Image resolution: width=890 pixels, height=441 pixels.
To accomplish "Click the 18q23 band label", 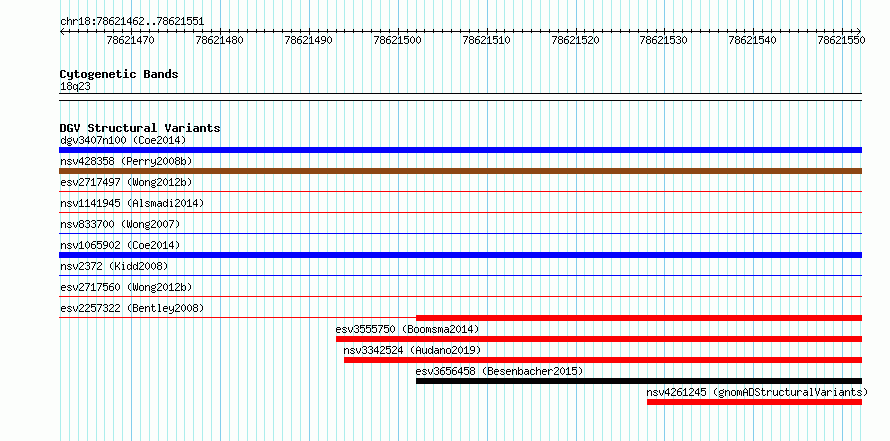I will (x=75, y=87).
